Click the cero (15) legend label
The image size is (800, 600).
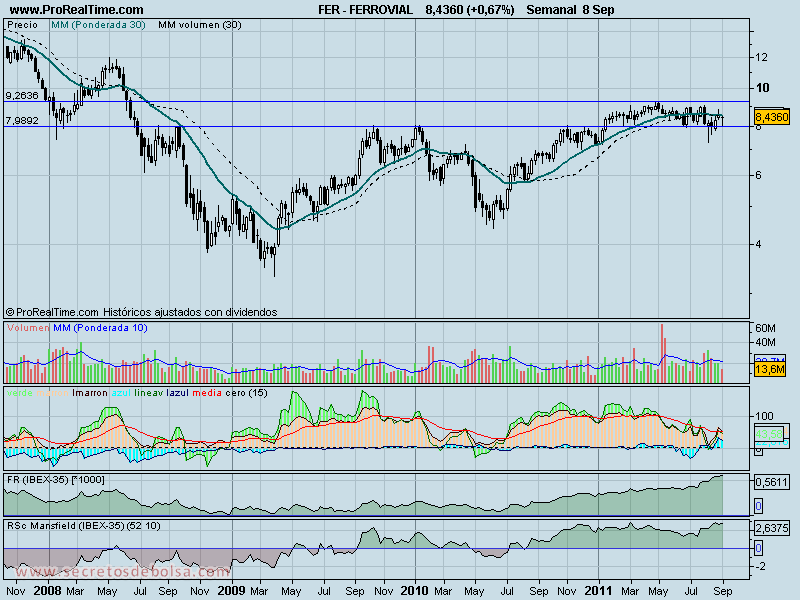246,393
